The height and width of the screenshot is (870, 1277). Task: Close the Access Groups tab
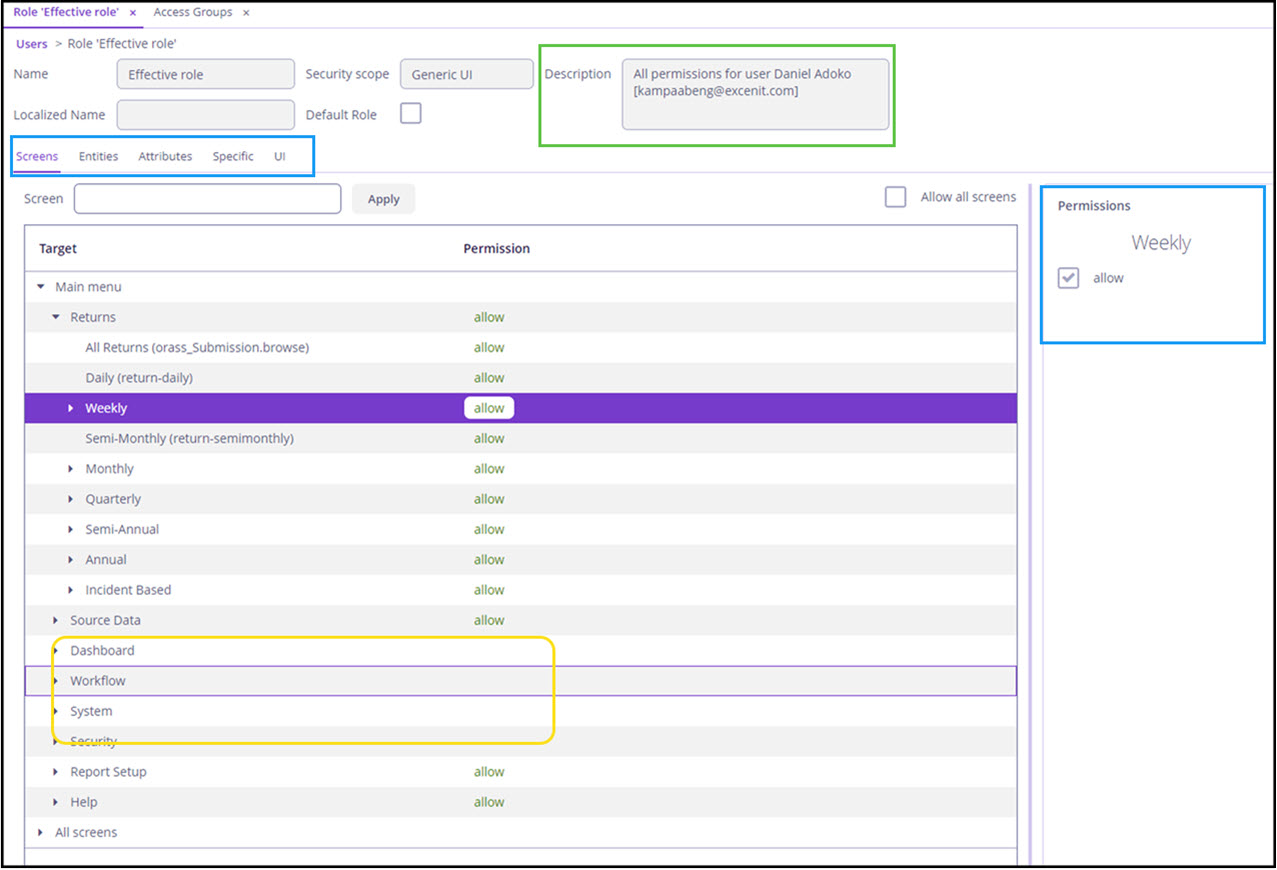(246, 13)
